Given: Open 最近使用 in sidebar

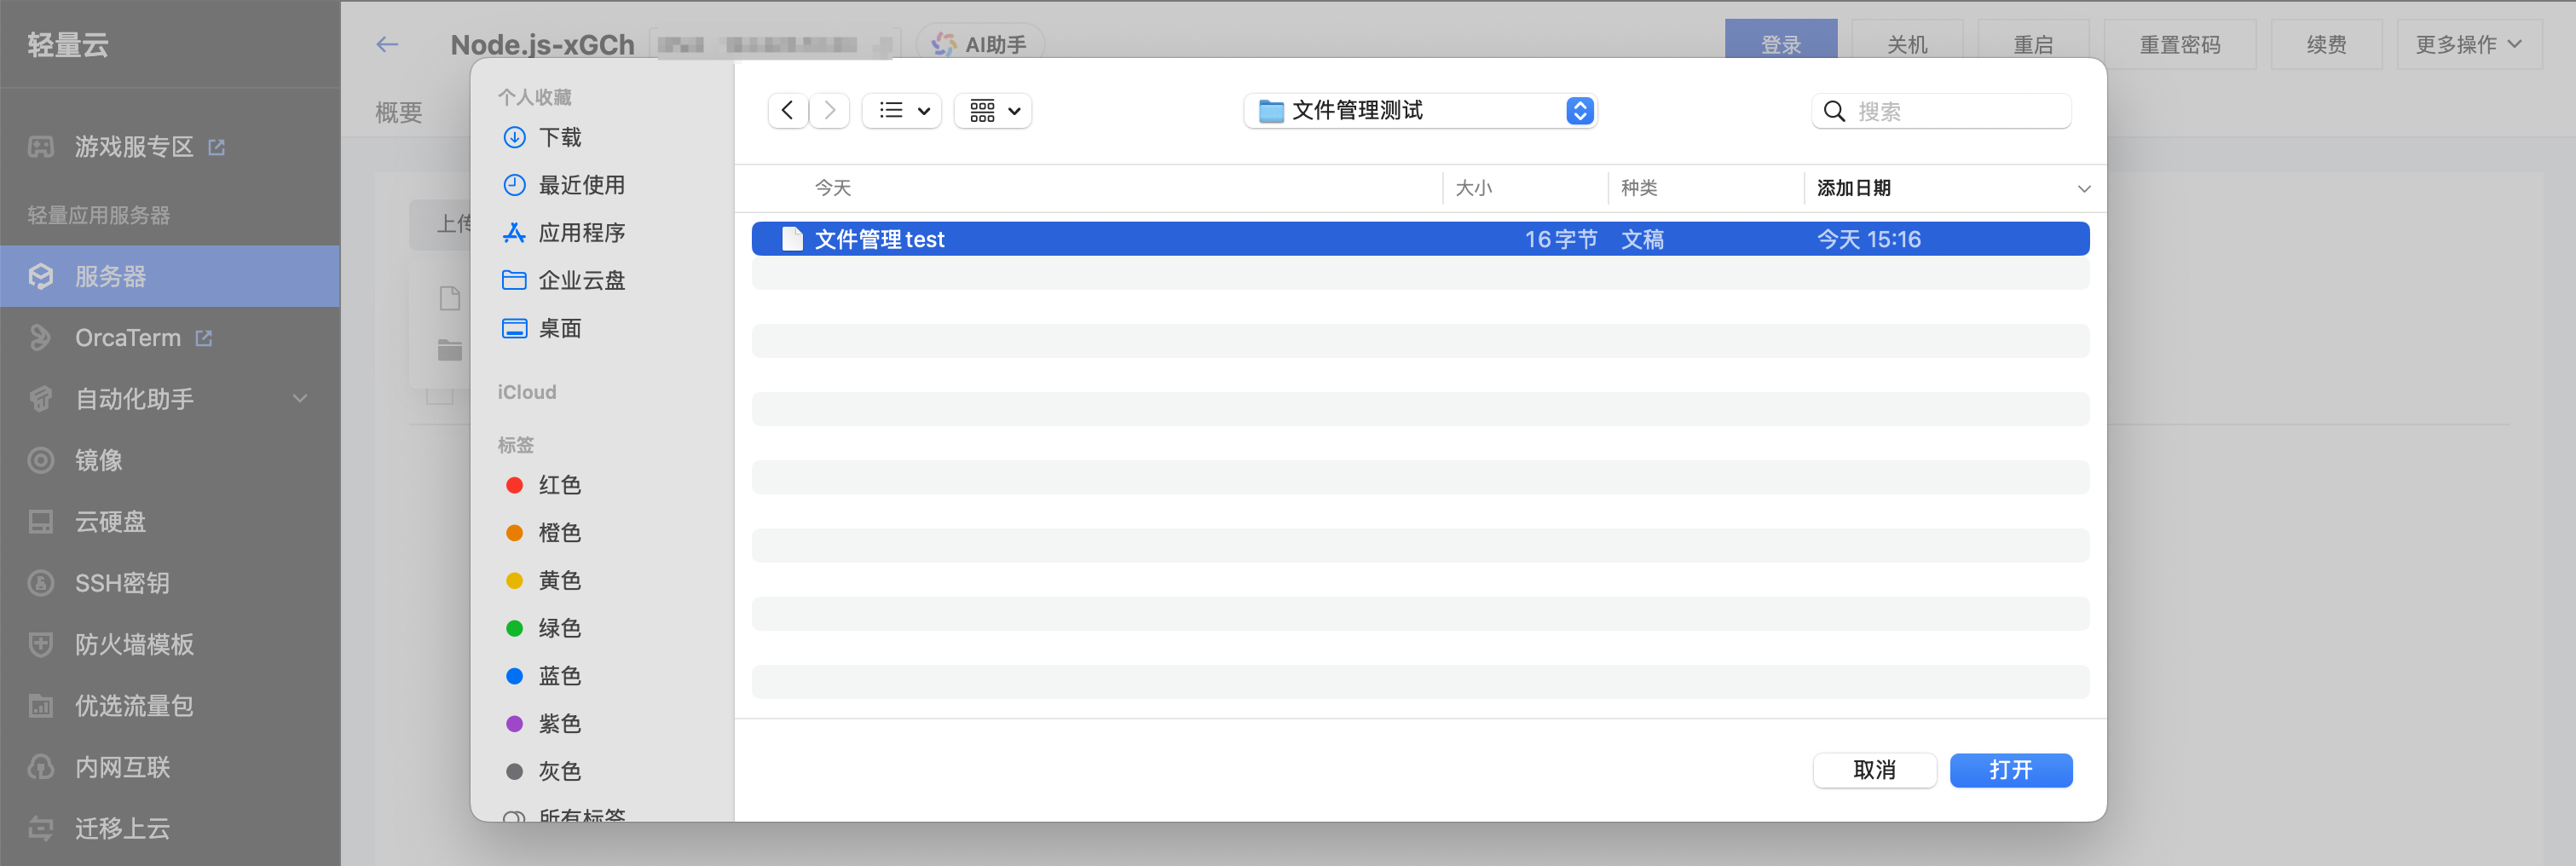Looking at the screenshot, I should coord(580,185).
